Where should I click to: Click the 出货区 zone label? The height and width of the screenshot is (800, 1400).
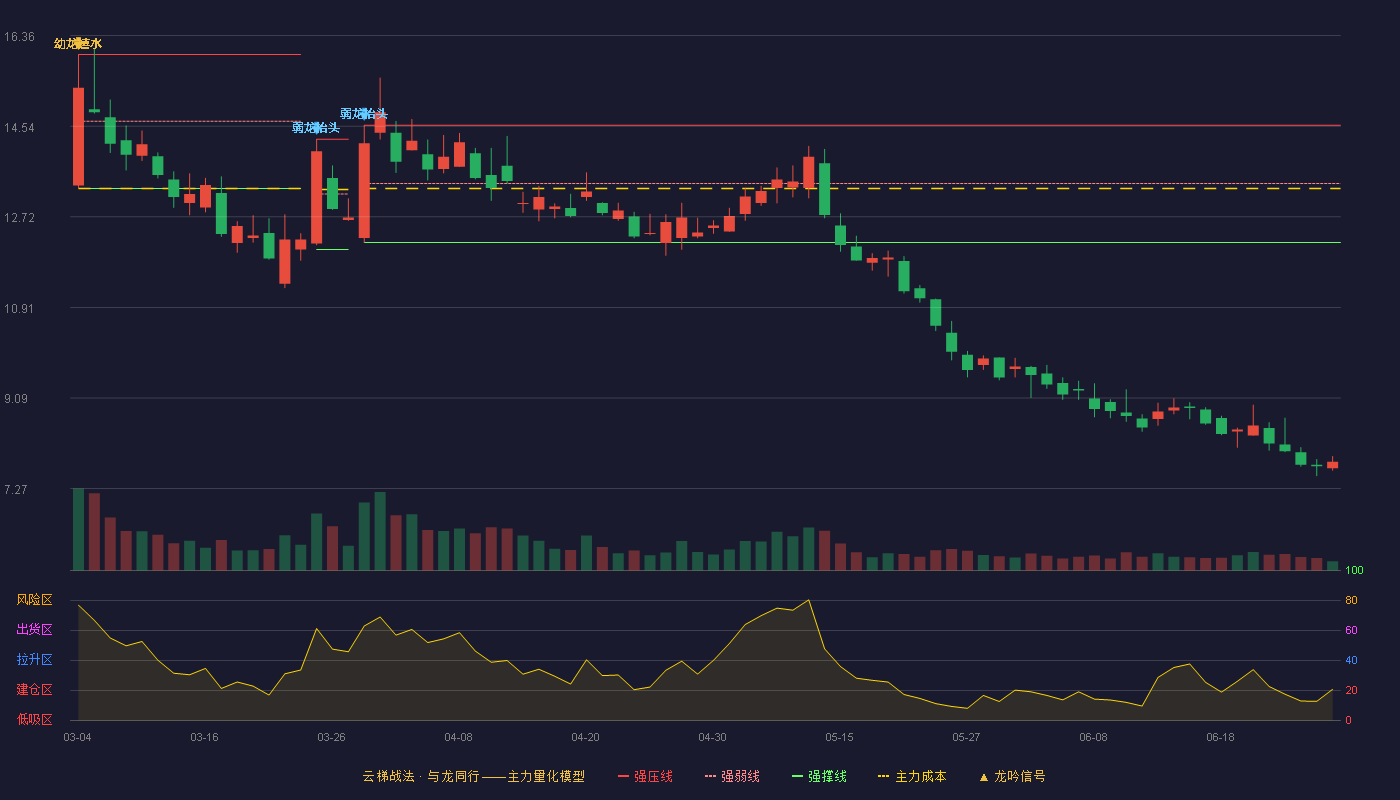tap(34, 630)
